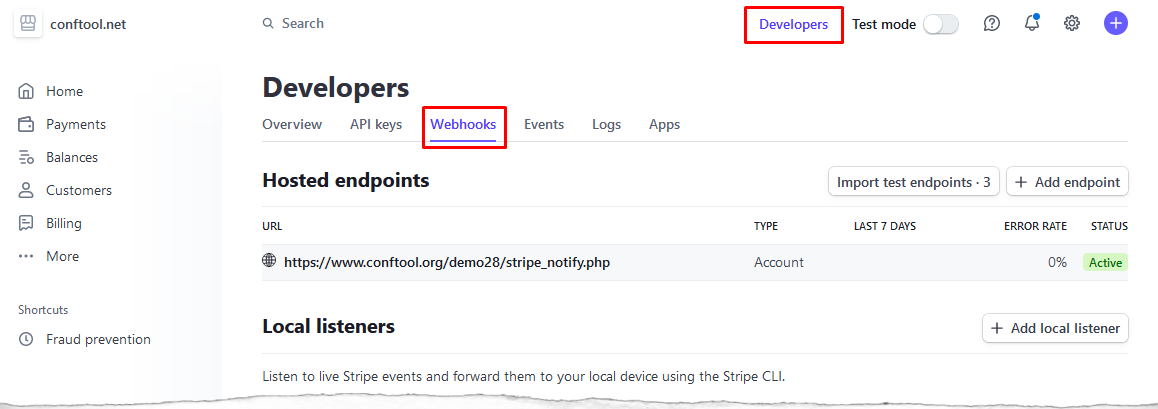The height and width of the screenshot is (409, 1158).
Task: Click the Billing receipt icon
Action: point(27,223)
